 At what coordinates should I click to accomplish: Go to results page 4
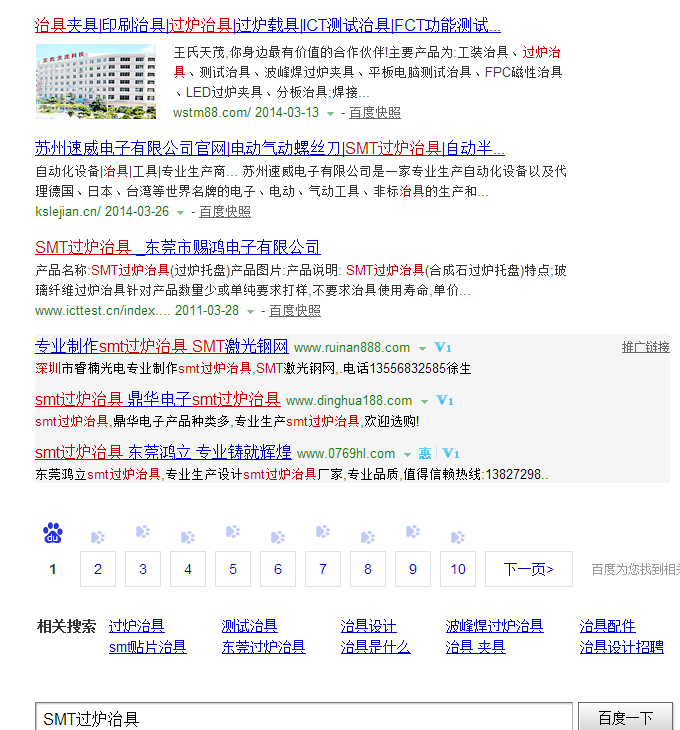pyautogui.click(x=188, y=569)
